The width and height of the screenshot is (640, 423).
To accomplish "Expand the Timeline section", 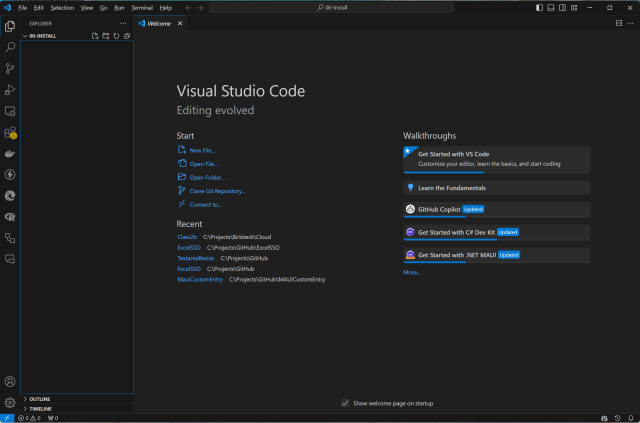I will tap(40, 409).
